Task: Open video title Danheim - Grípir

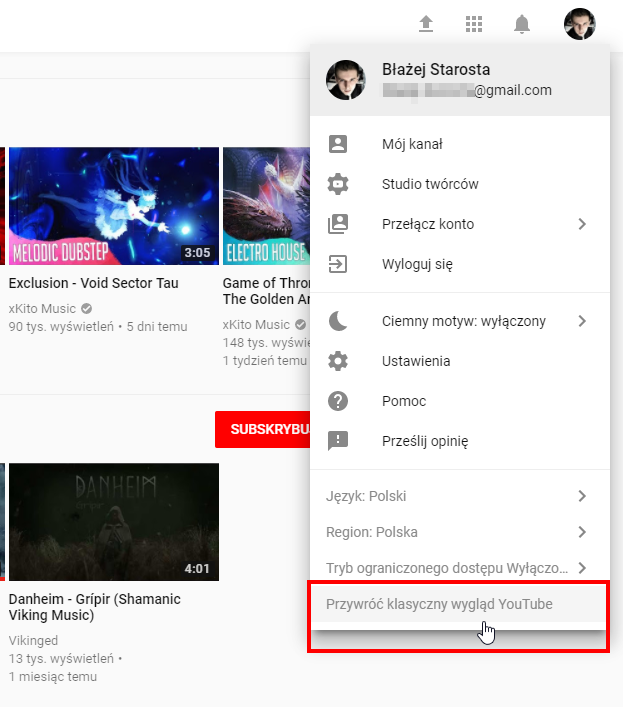Action: coord(94,607)
